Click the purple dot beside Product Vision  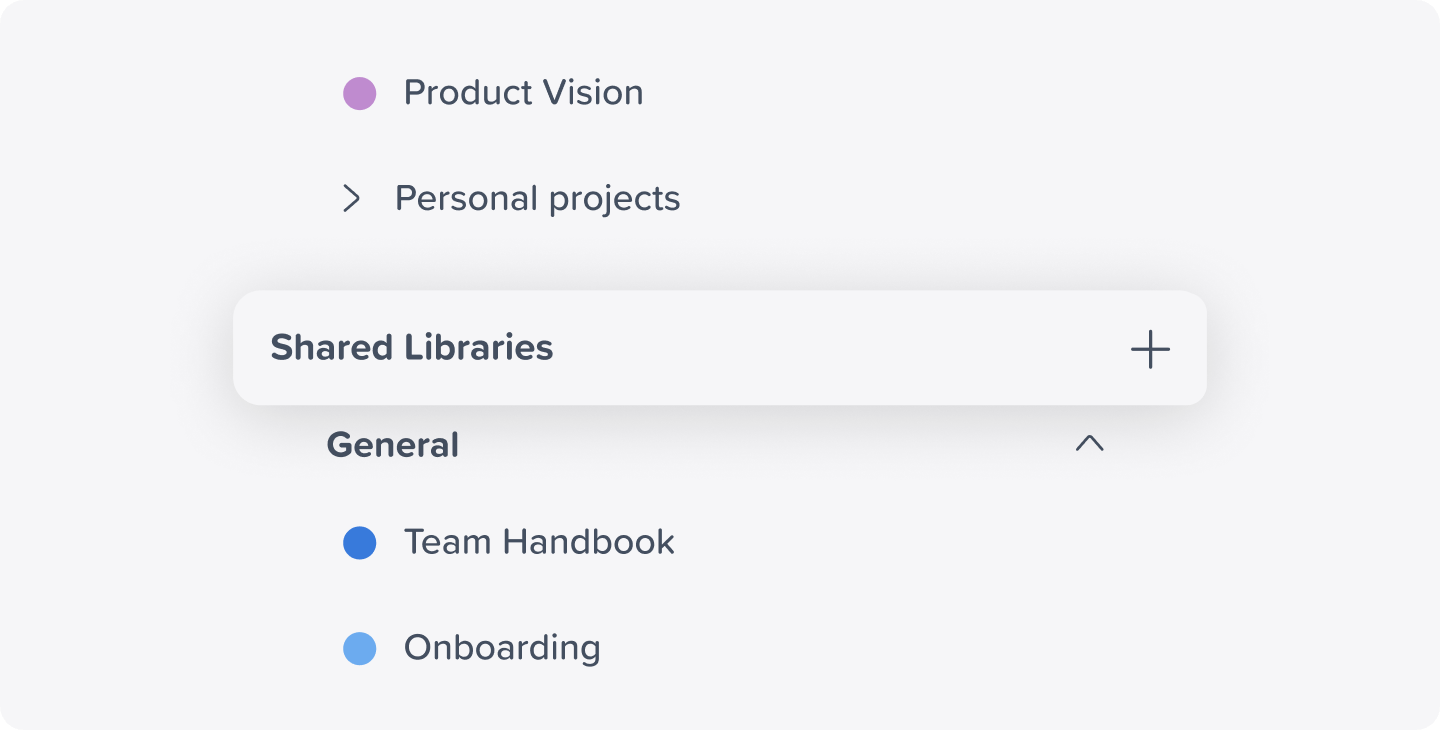tap(360, 92)
